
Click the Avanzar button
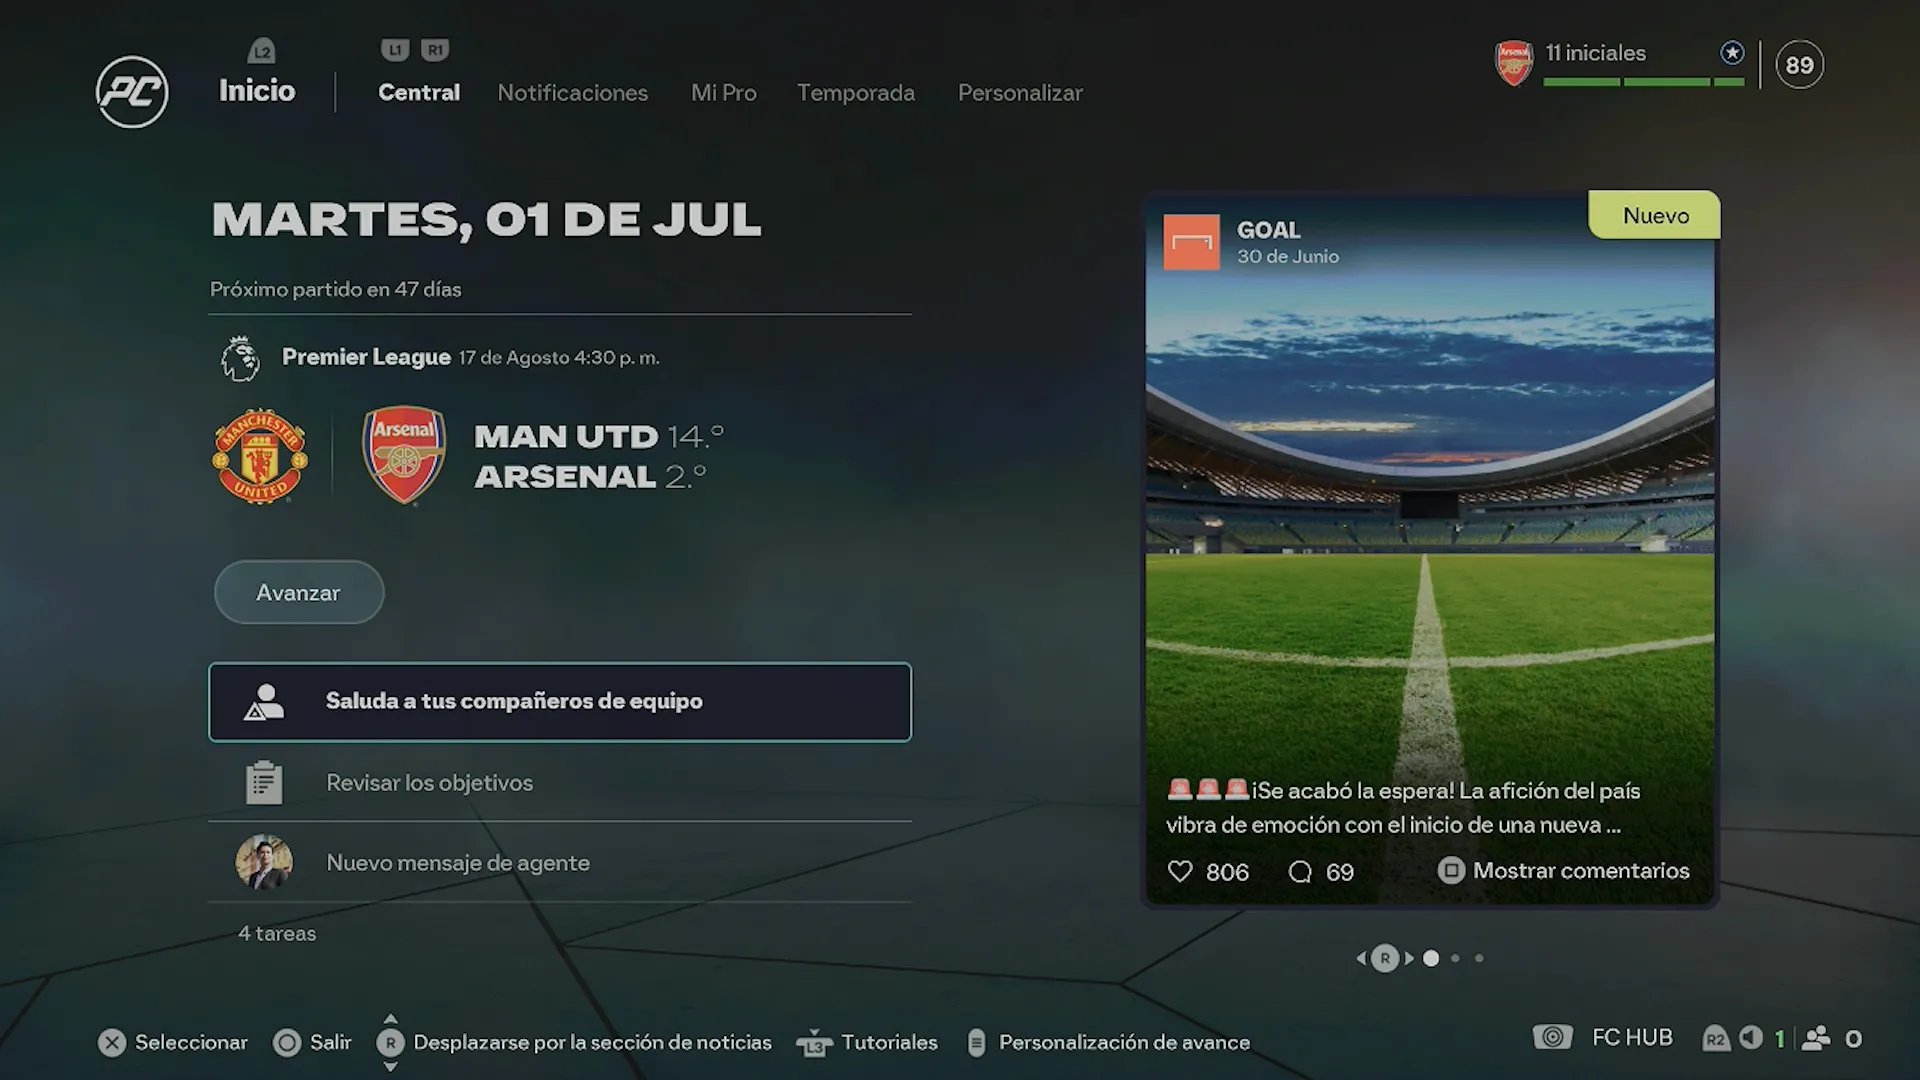pos(299,592)
